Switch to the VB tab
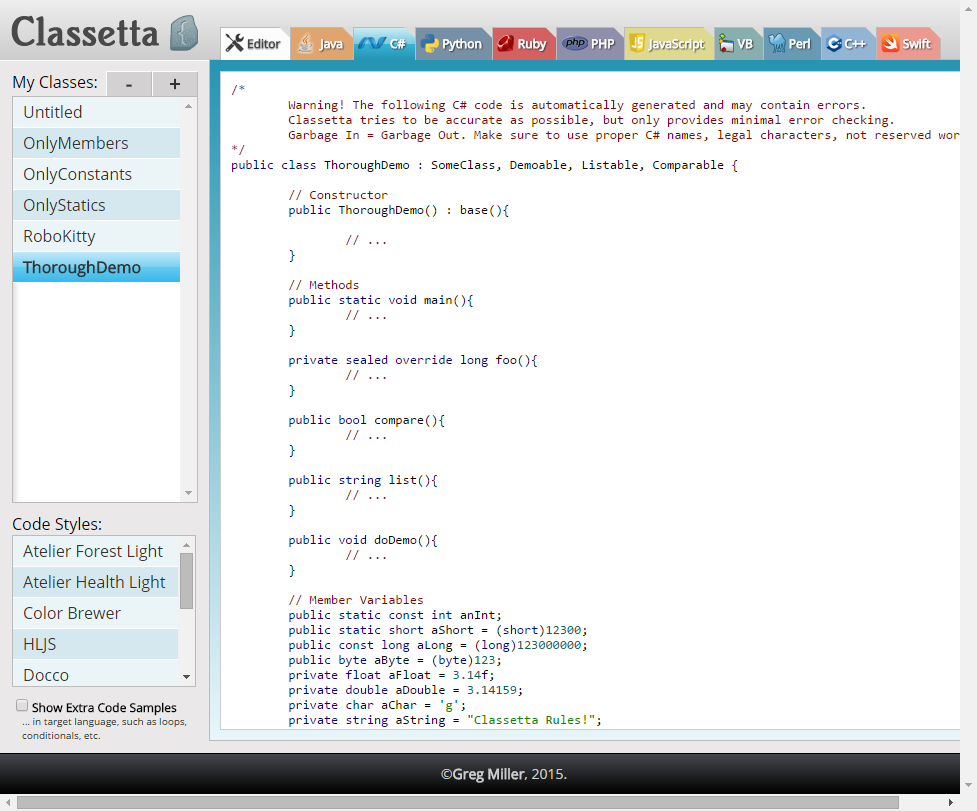This screenshot has height=811, width=977. pos(738,43)
